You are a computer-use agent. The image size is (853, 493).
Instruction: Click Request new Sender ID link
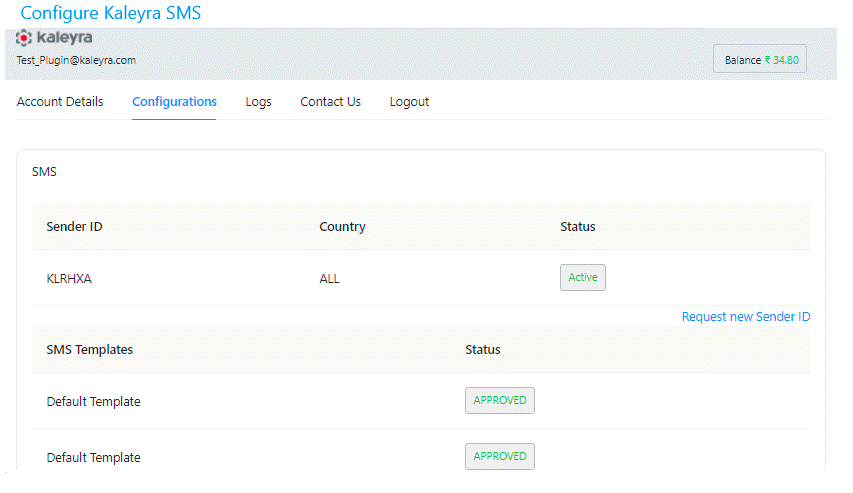(x=746, y=317)
